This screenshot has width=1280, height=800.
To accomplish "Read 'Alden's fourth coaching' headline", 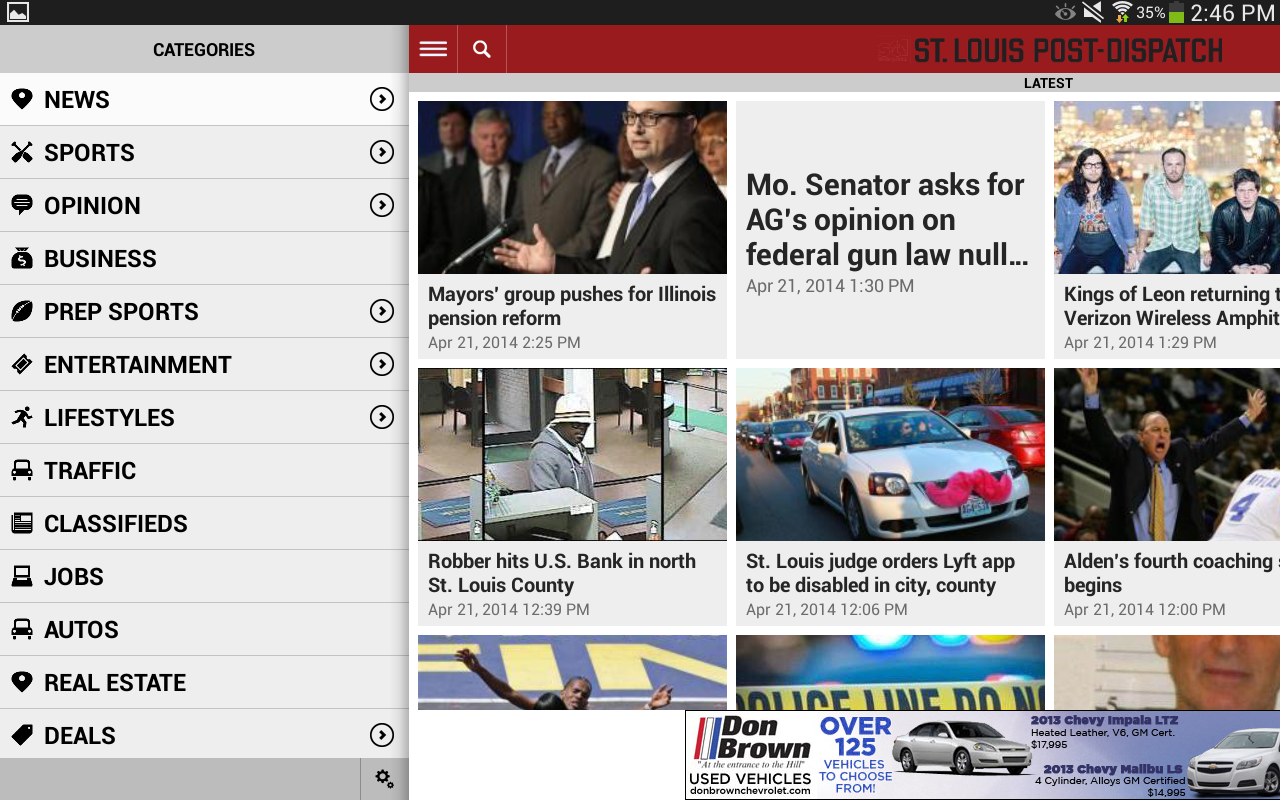I will (1172, 573).
